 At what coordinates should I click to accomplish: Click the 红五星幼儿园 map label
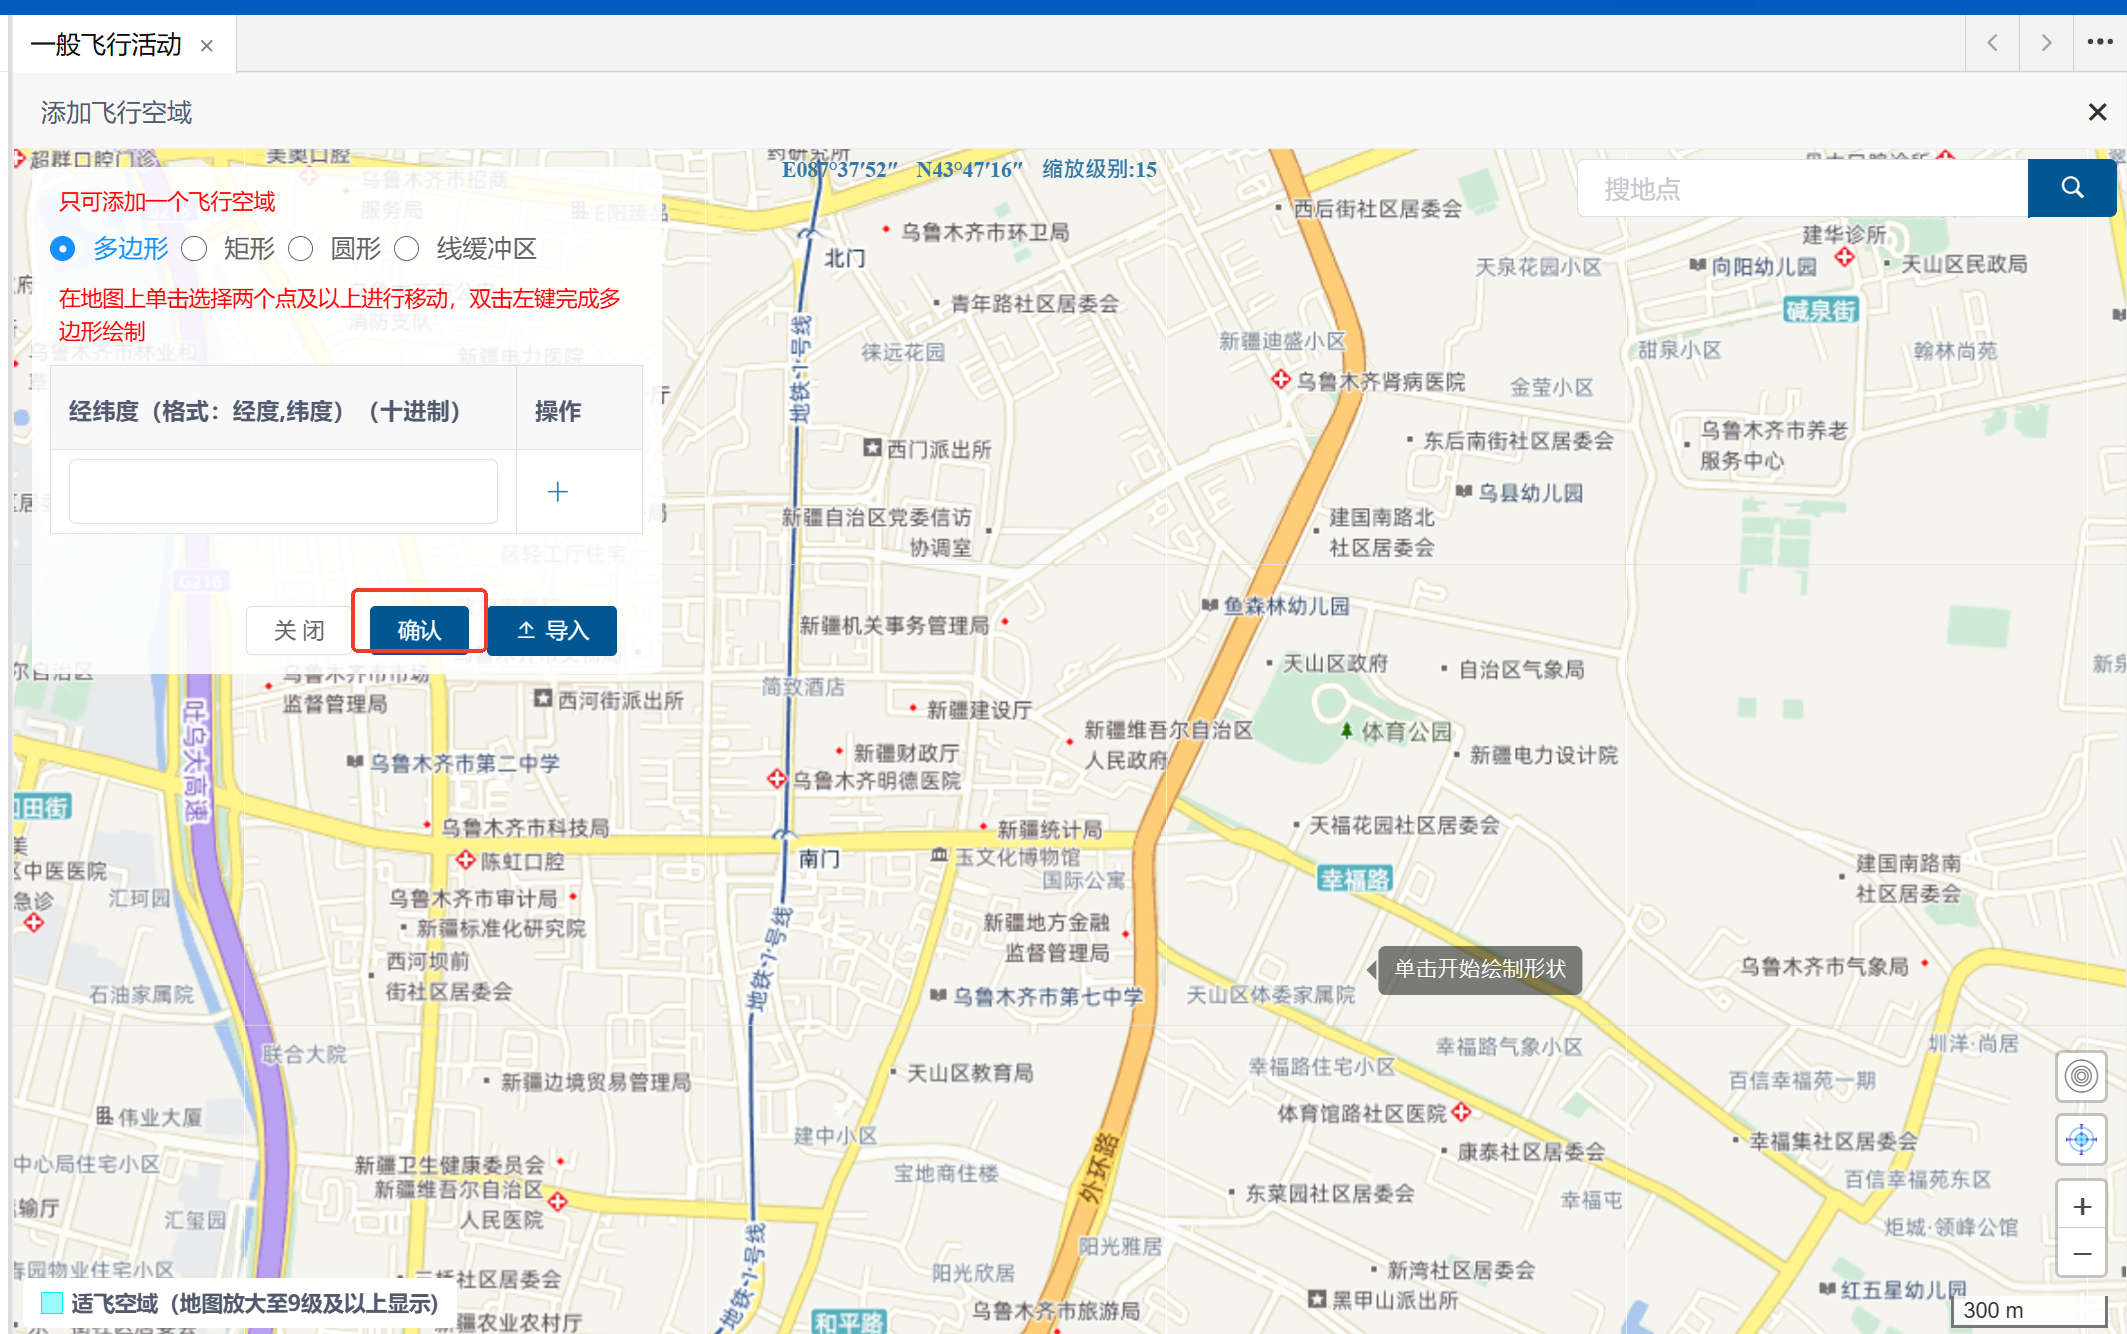pos(1903,1289)
